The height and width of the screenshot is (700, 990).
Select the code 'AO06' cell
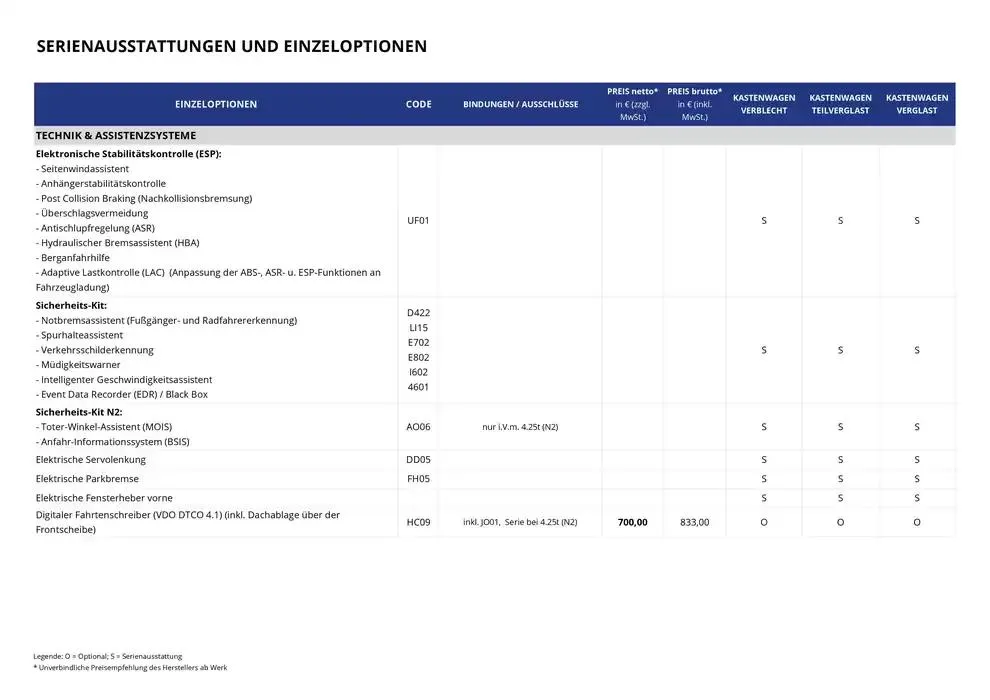pyautogui.click(x=418, y=427)
